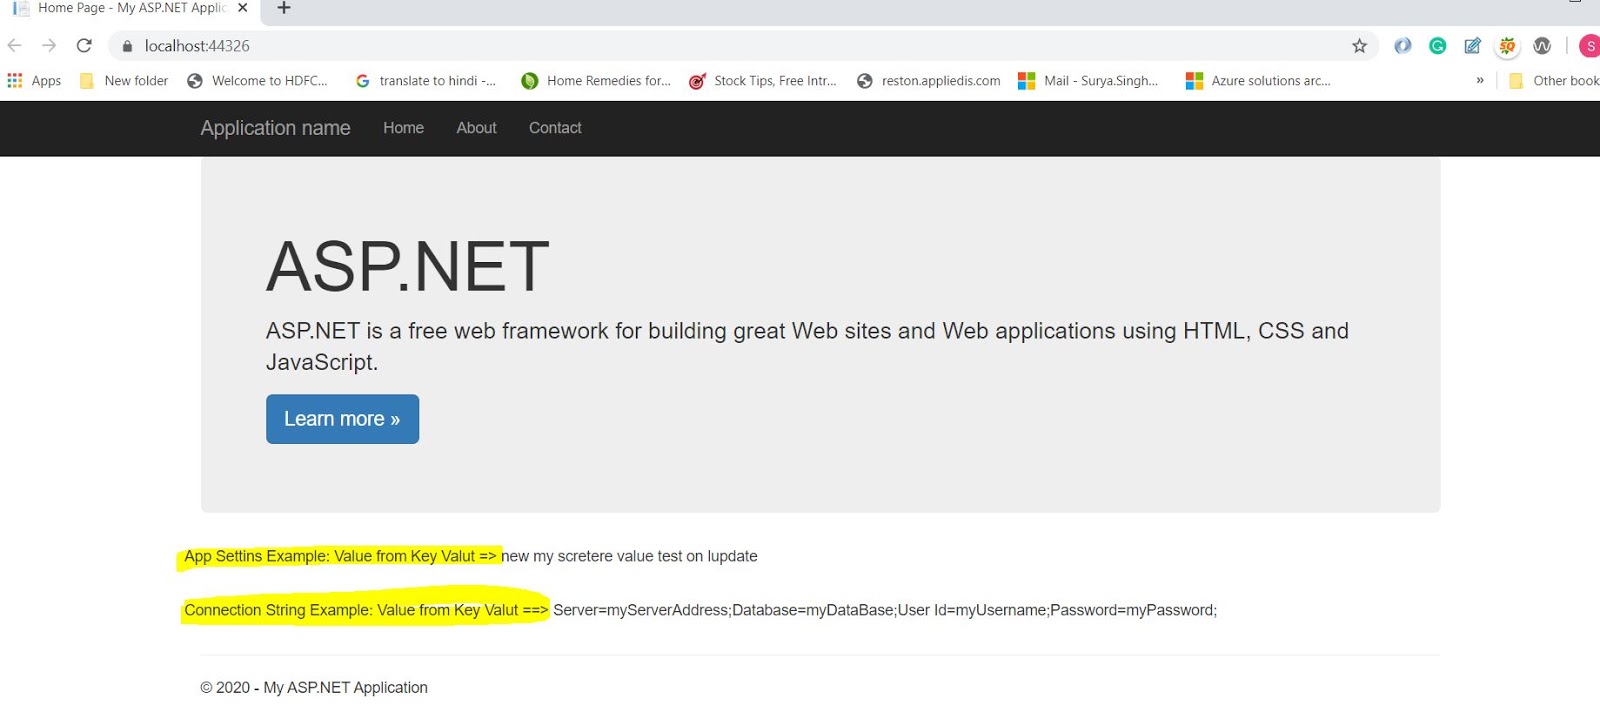
Task: Click the © 2020 - My ASP.NET Application footer
Action: tap(314, 688)
